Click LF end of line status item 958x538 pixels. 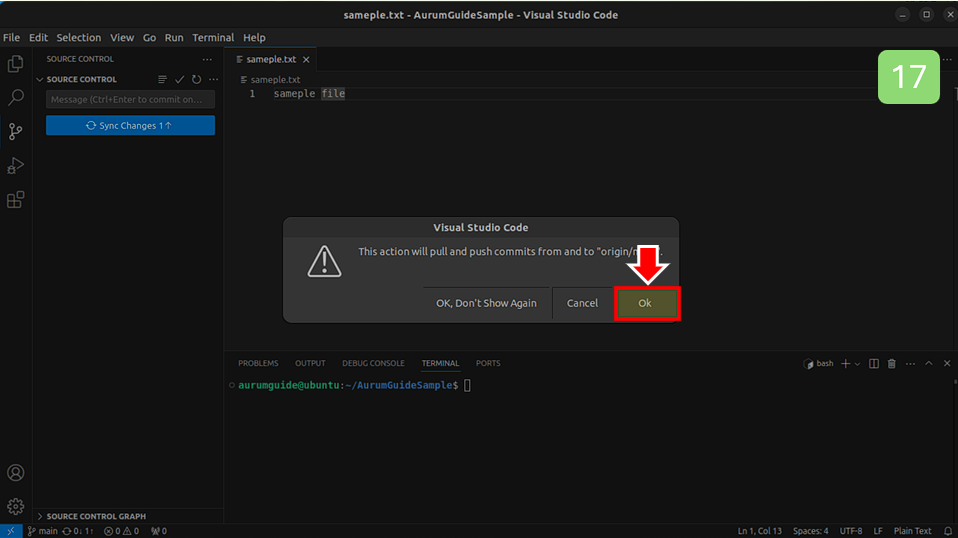pos(878,531)
